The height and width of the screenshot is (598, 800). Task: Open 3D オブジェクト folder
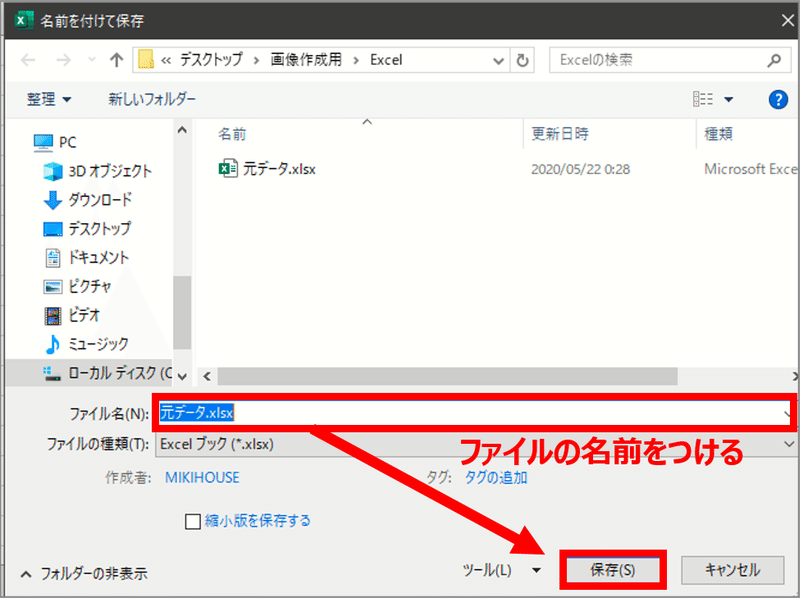pyautogui.click(x=97, y=171)
